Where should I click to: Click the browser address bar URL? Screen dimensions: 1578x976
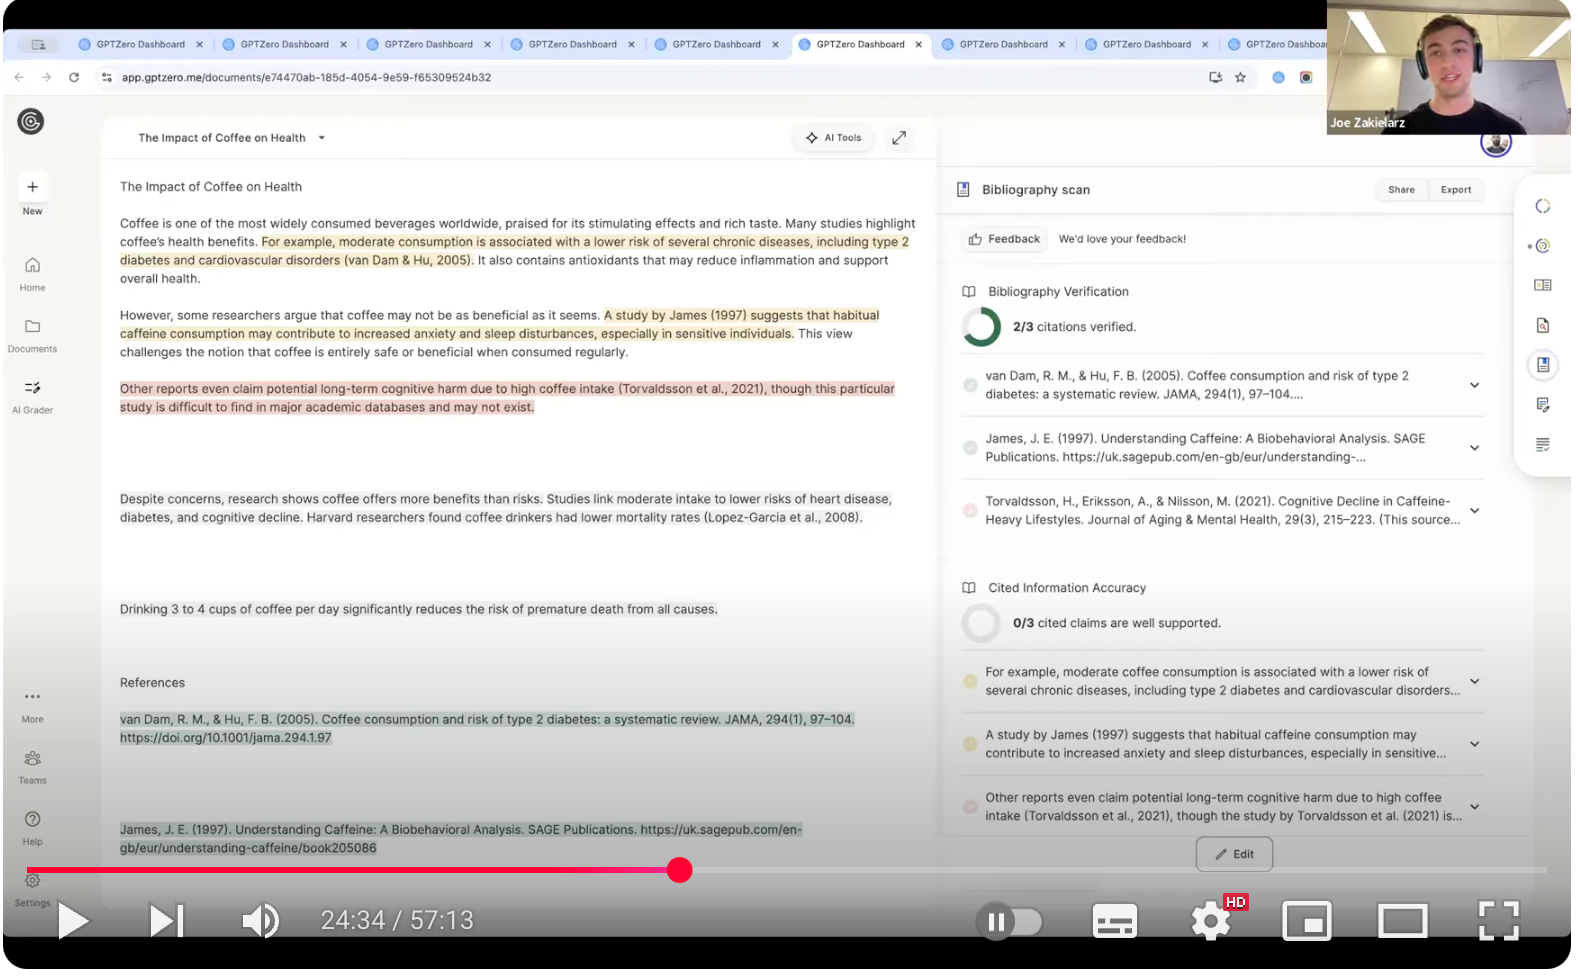pyautogui.click(x=306, y=77)
